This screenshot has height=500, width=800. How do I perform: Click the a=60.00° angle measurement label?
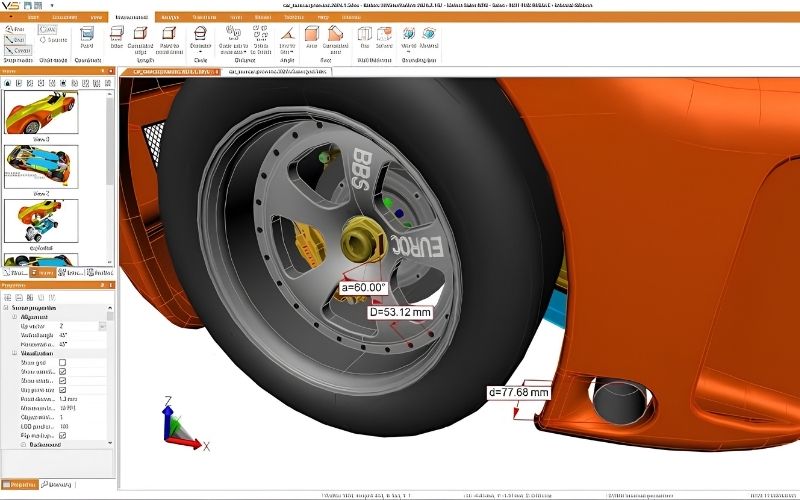coord(363,288)
